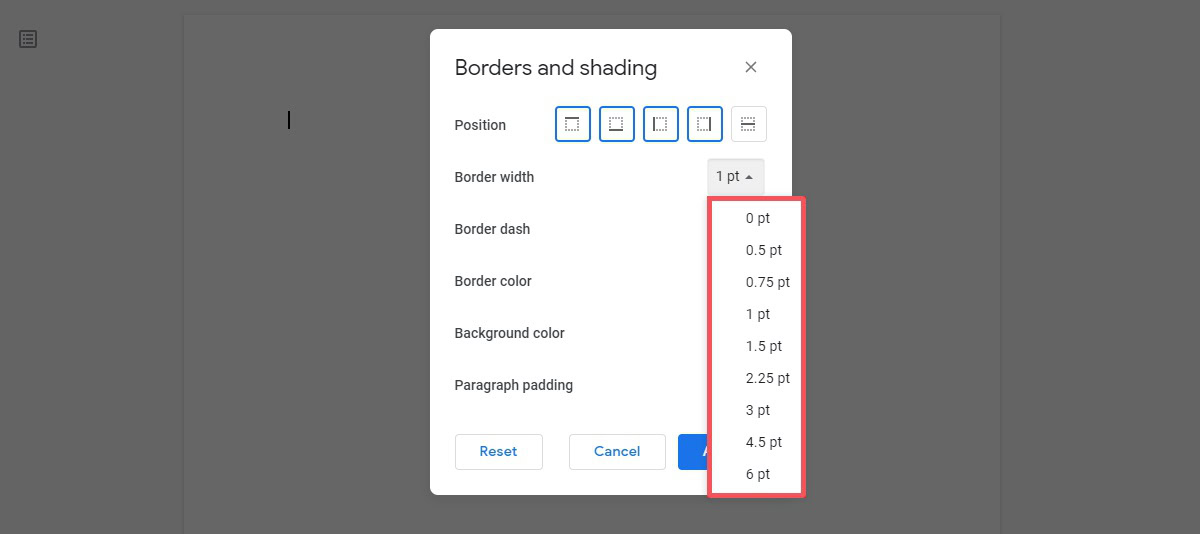This screenshot has height=534, width=1200.
Task: Enable the between-paragraphs border icon
Action: pos(749,124)
